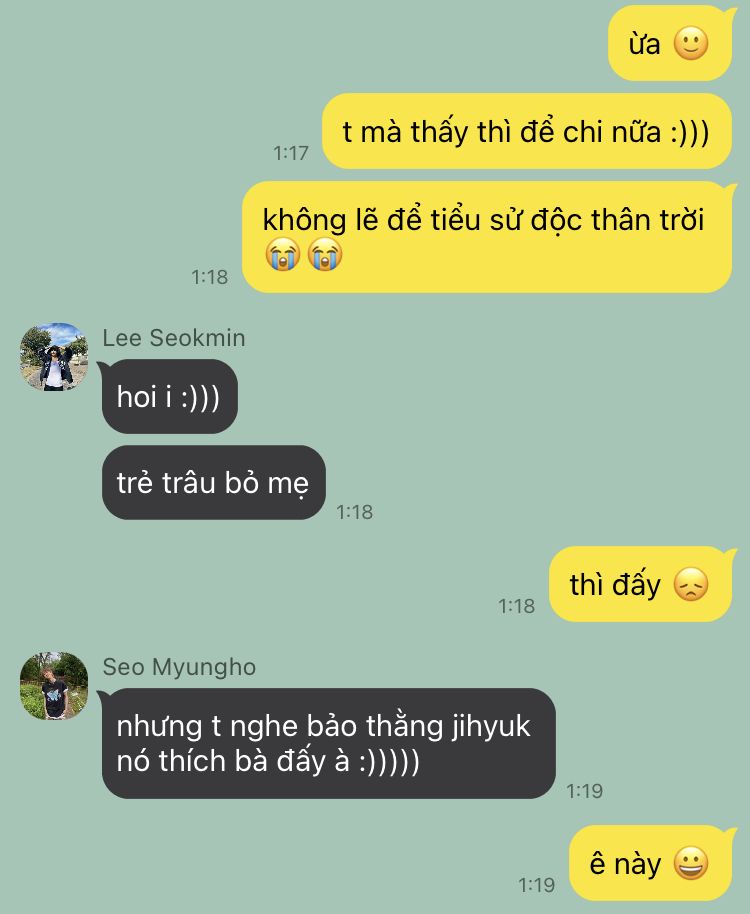This screenshot has height=914, width=750.
Task: Tap the Lee Seokmin sender name
Action: [174, 338]
